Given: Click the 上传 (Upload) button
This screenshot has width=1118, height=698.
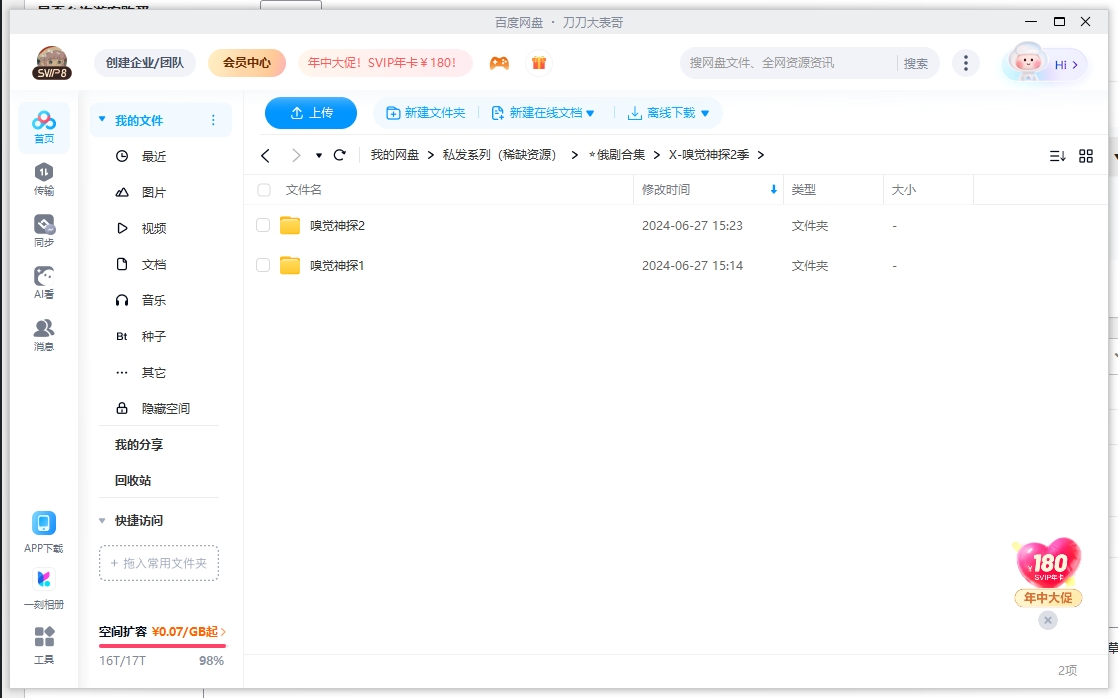Looking at the screenshot, I should coord(310,112).
